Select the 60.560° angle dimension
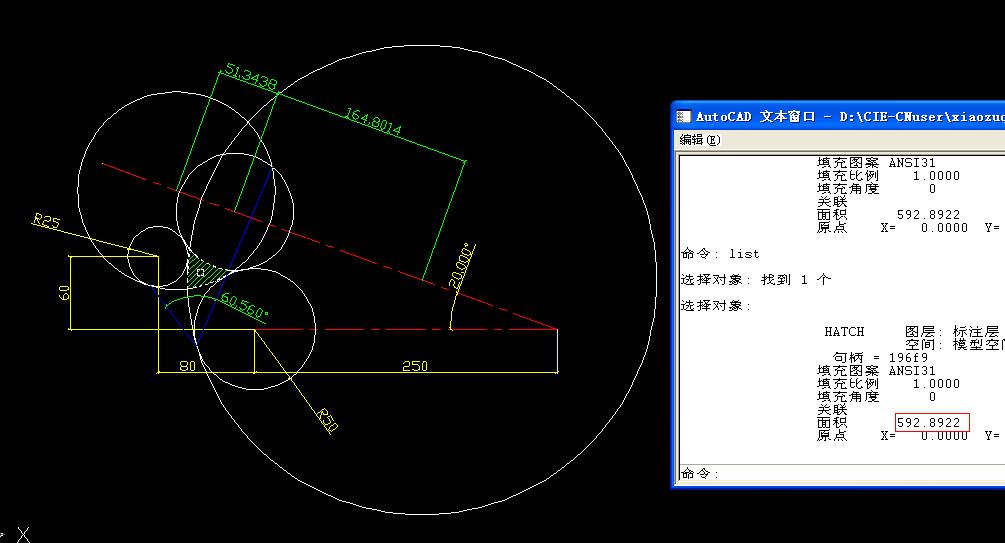Viewport: 1005px width, 543px height. [244, 305]
